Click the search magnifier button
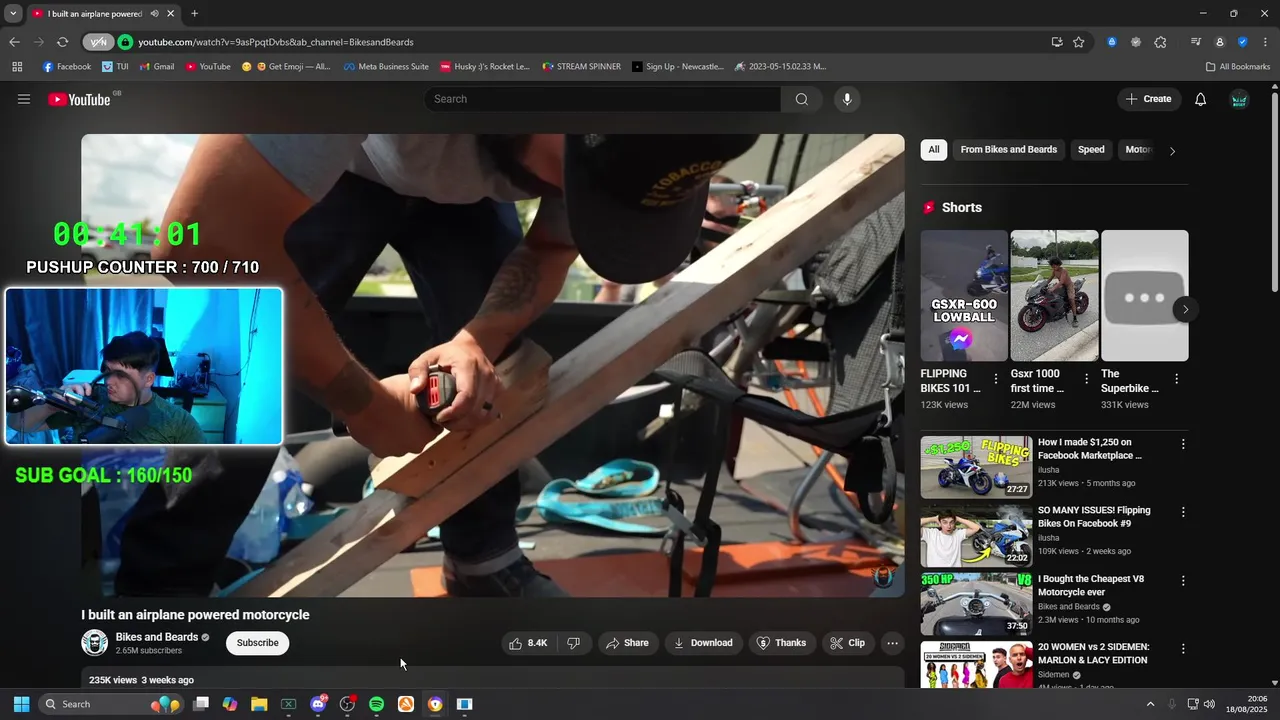Screen dimensions: 1280x720 coord(802,99)
